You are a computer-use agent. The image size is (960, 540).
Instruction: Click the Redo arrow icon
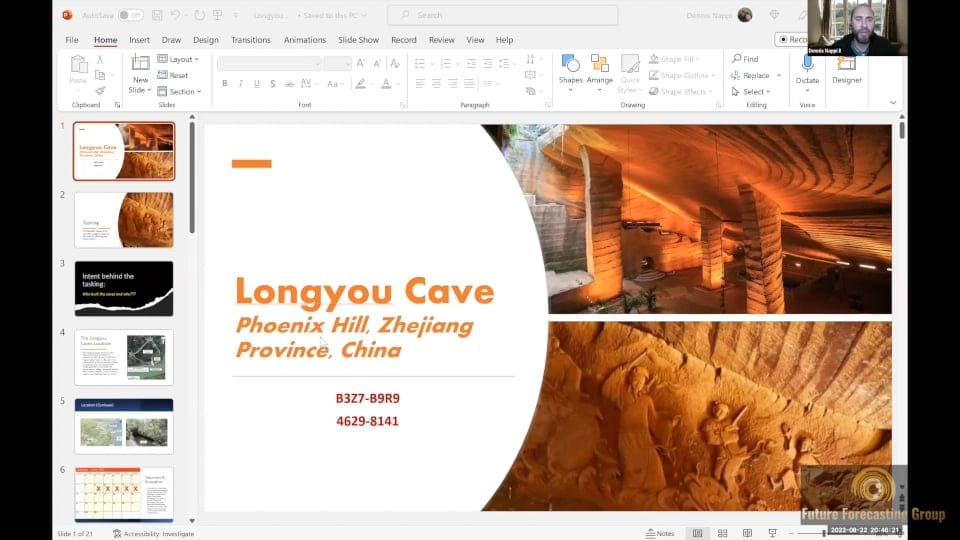tap(199, 15)
